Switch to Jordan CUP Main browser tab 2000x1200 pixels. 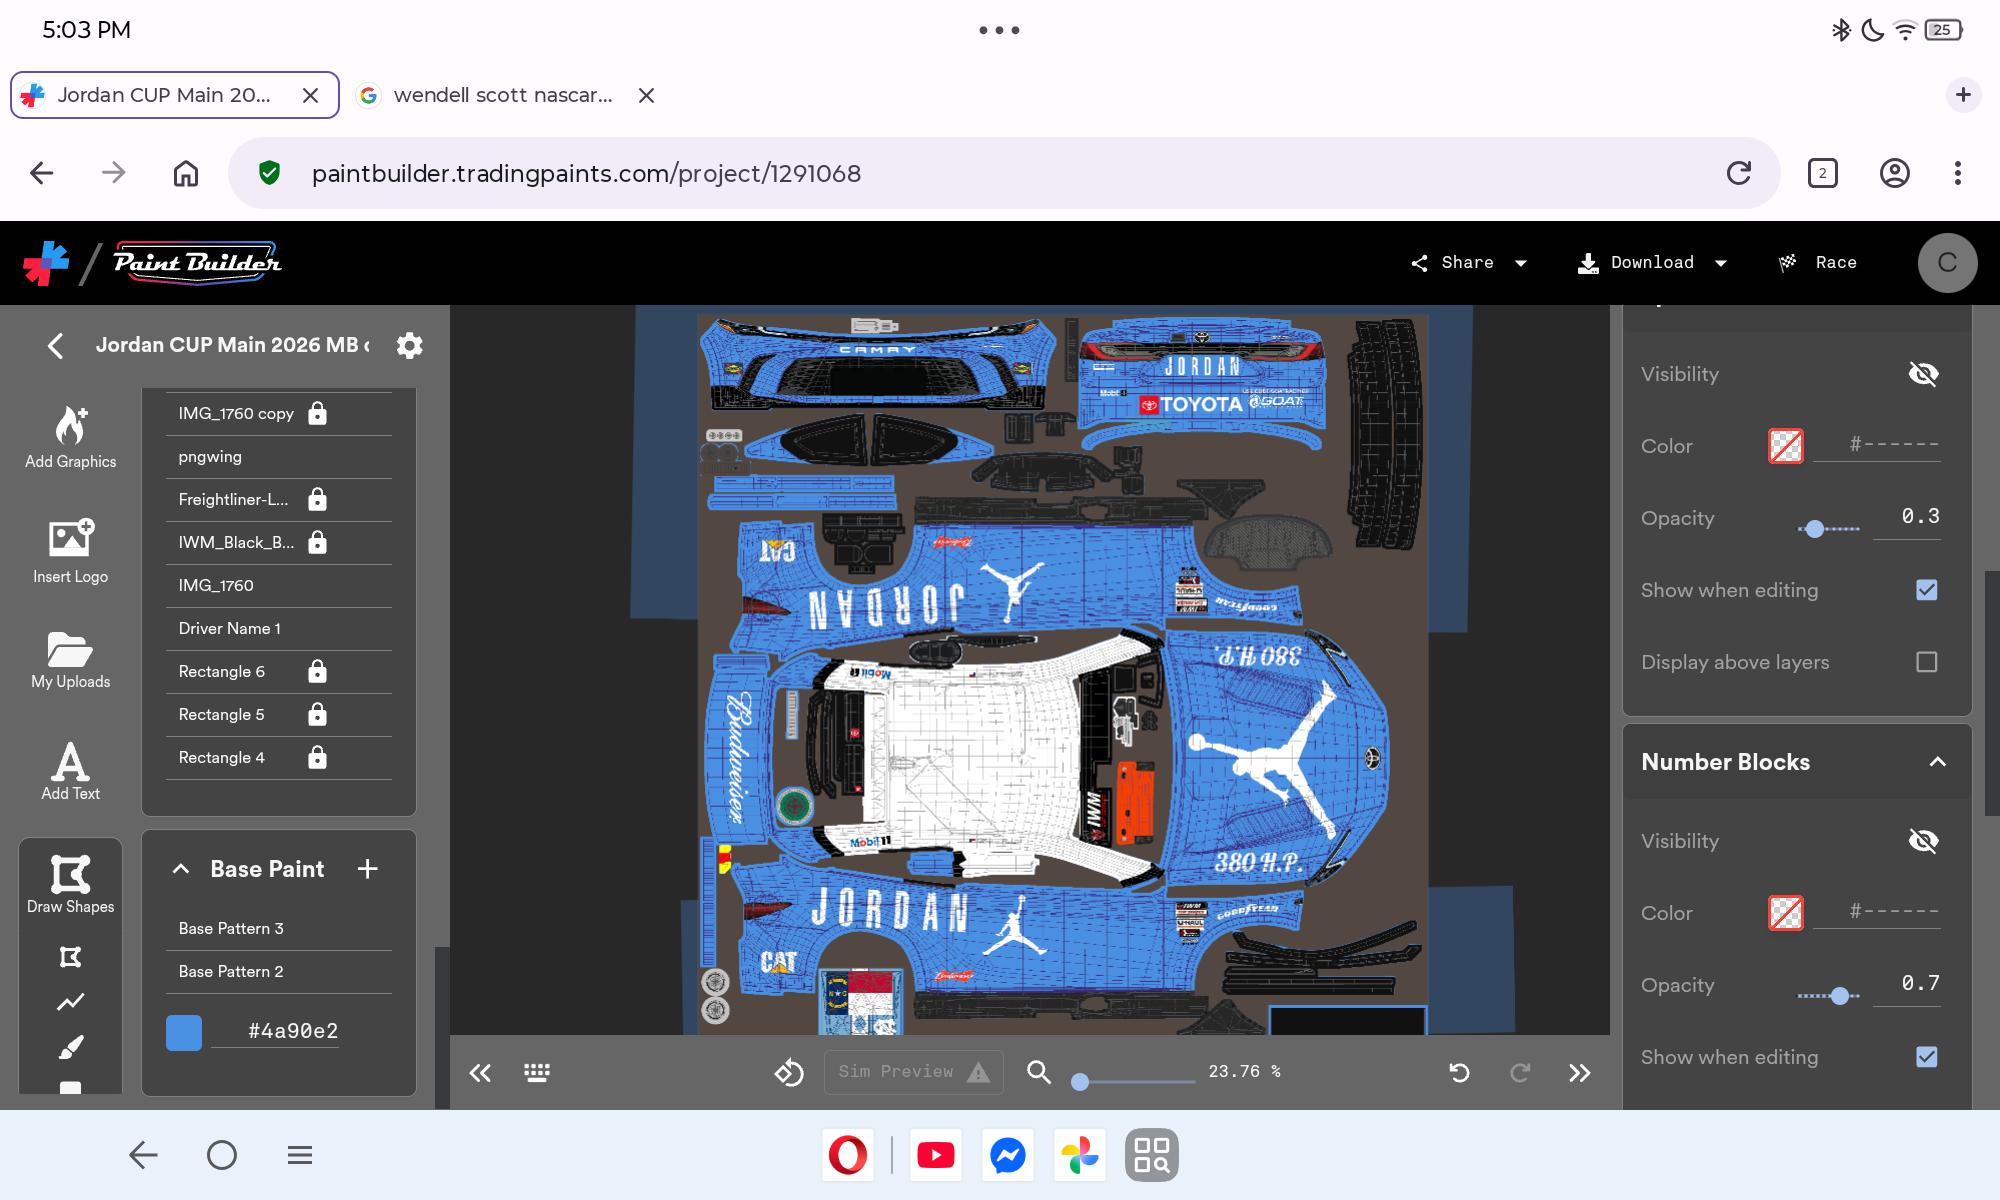pyautogui.click(x=175, y=95)
